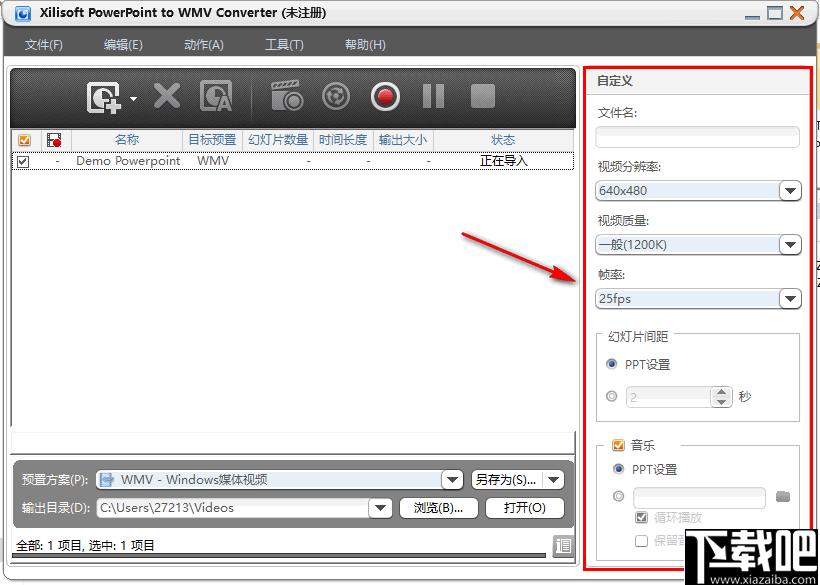Screen dimensions: 820x585
Task: Click the browse music folder icon
Action: [783, 497]
